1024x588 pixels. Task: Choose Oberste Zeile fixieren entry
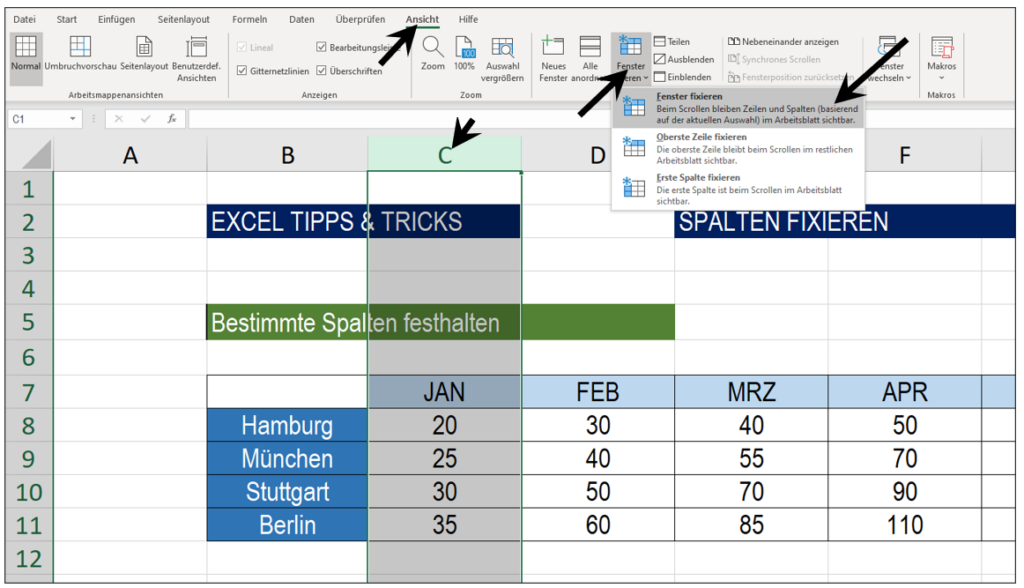click(x=738, y=148)
